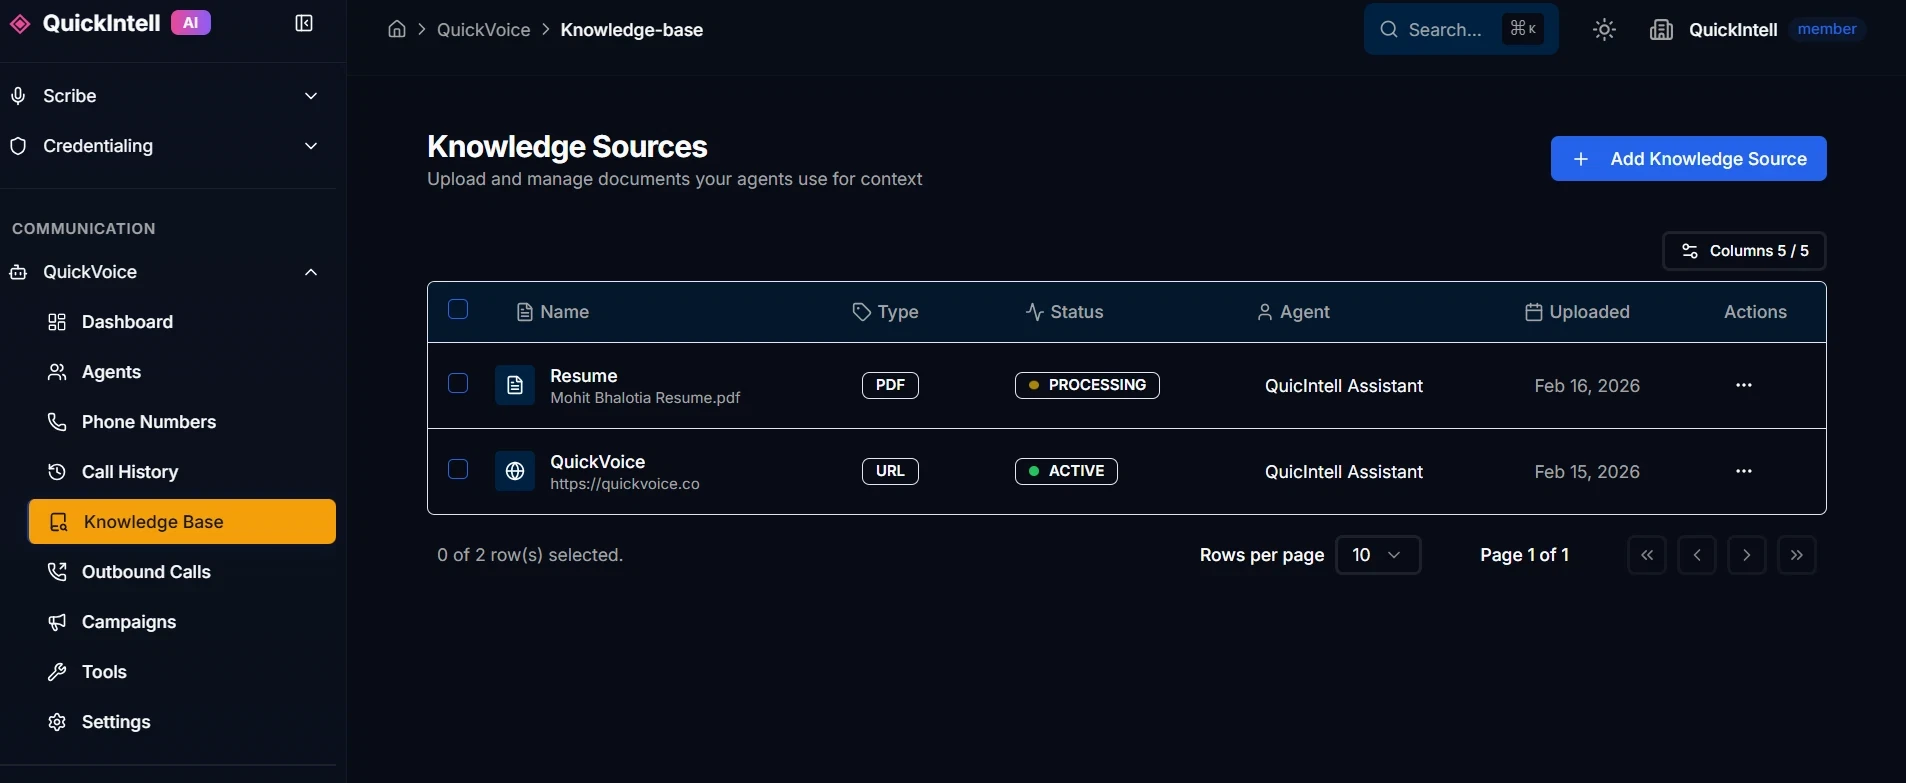The image size is (1906, 783).
Task: Collapse the QuickVoice section chevron
Action: pyautogui.click(x=311, y=272)
